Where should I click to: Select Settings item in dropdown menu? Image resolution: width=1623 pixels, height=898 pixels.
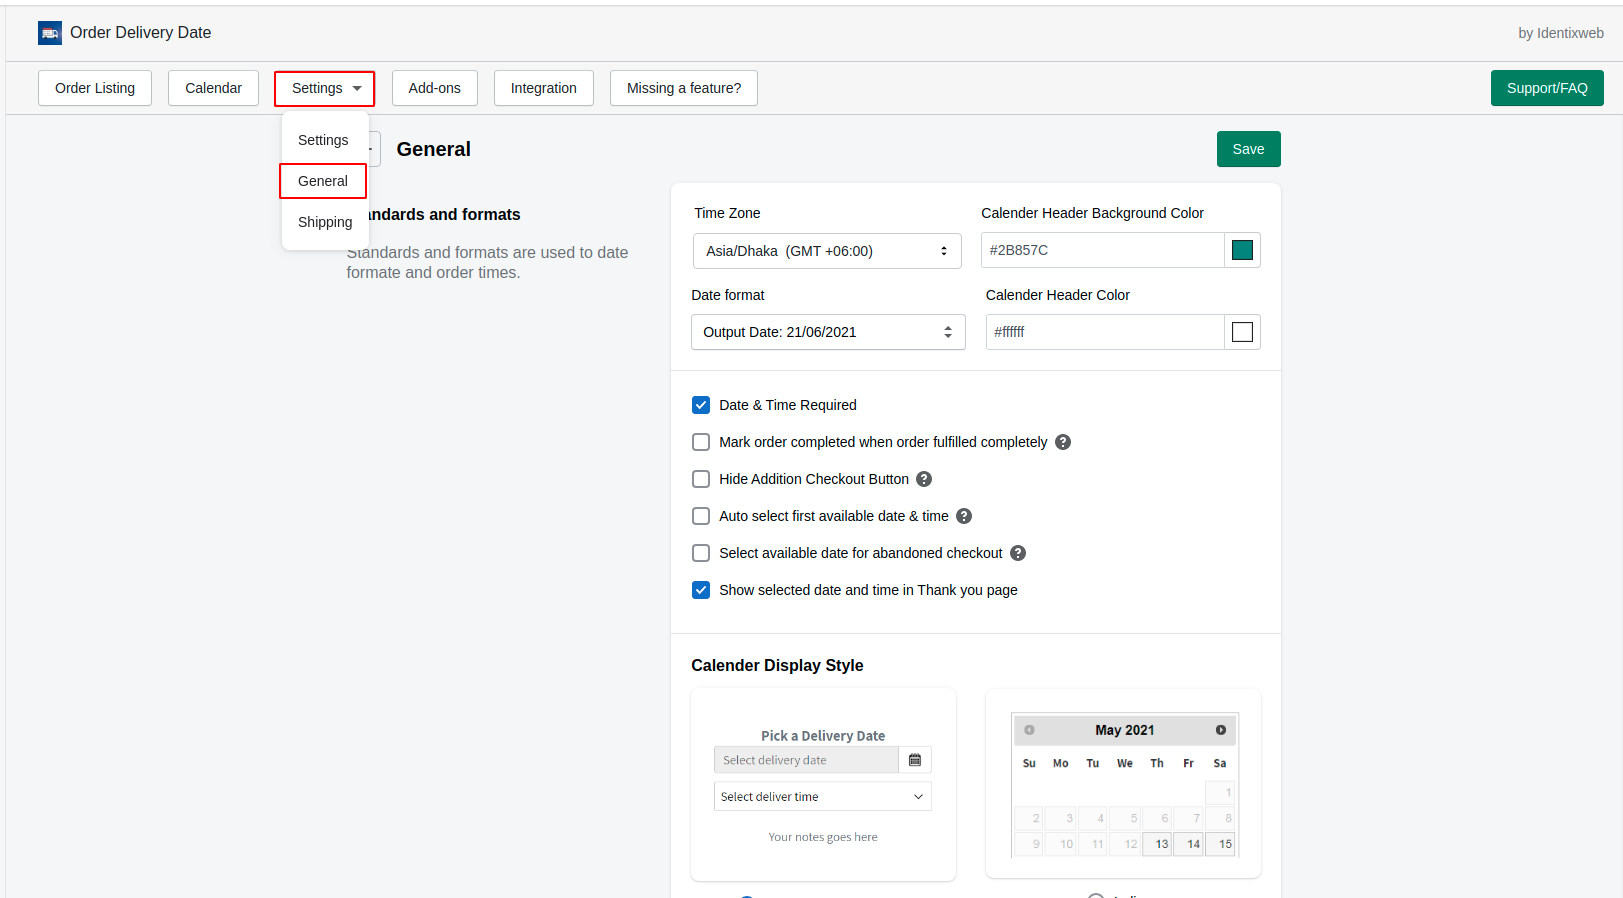(x=324, y=140)
